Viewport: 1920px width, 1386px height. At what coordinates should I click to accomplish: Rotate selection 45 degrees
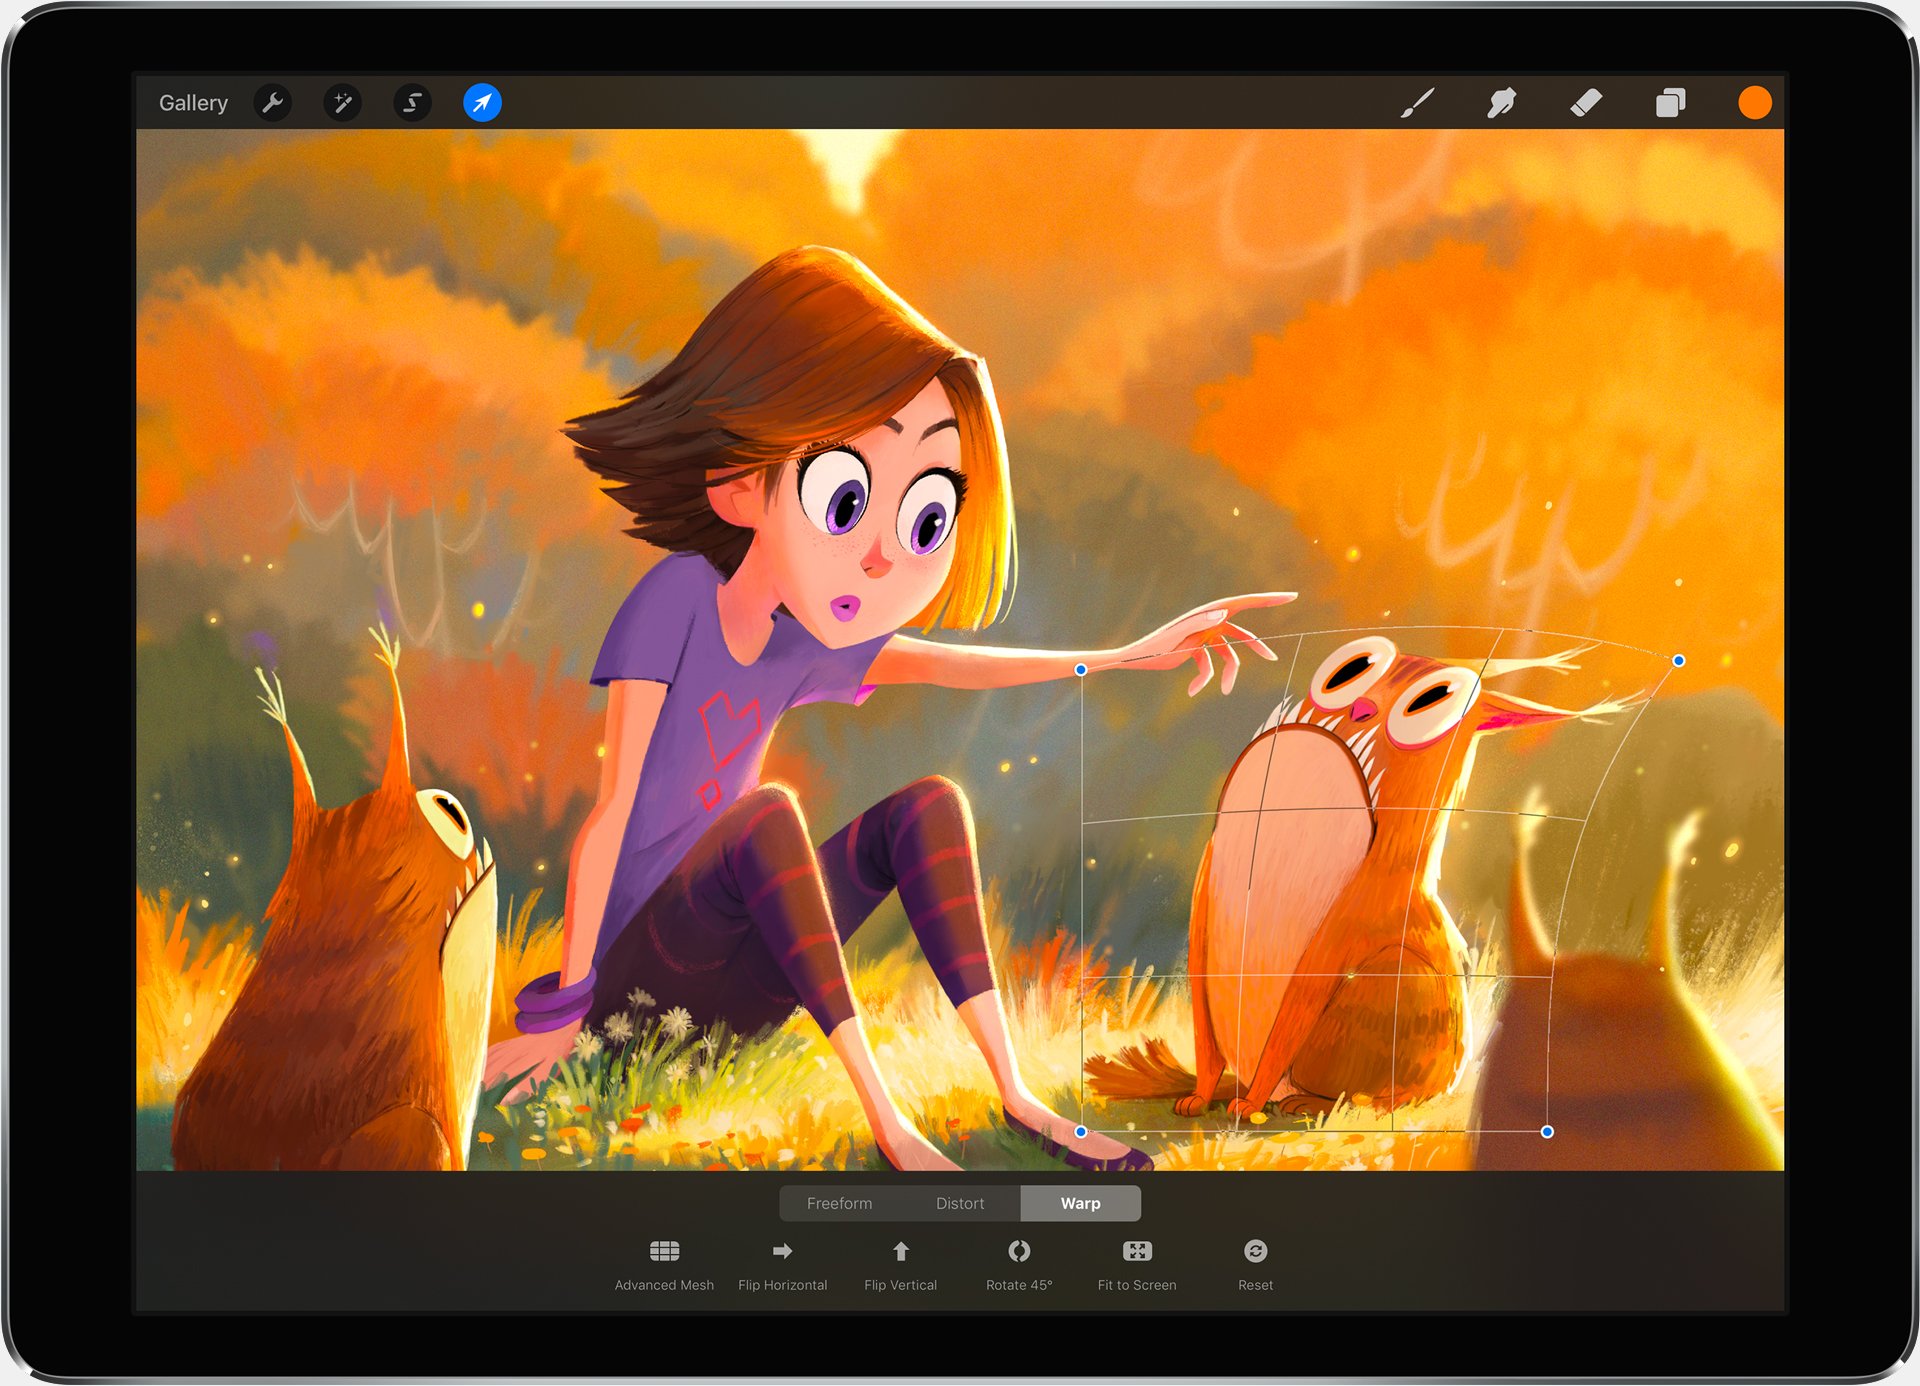1019,1263
